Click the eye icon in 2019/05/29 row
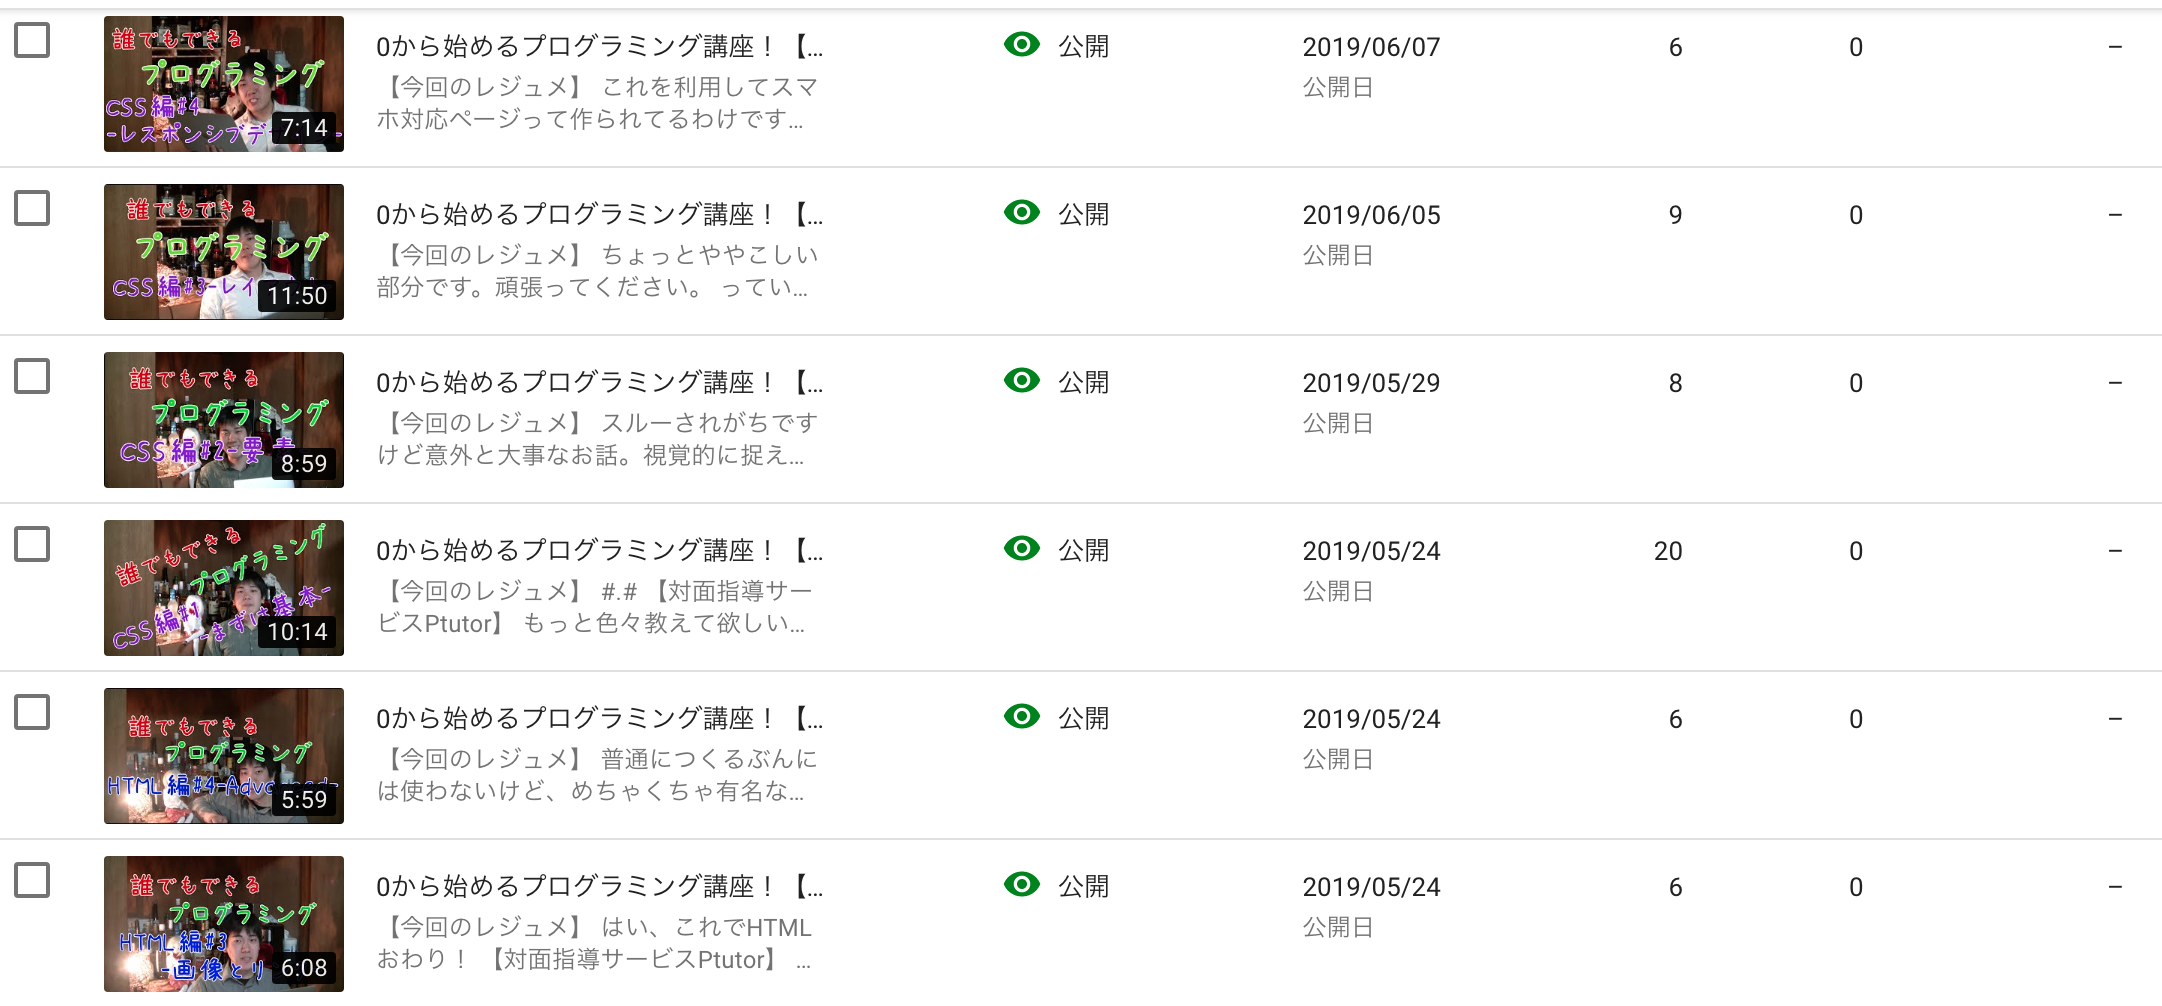The height and width of the screenshot is (1006, 2162). pos(1021,380)
